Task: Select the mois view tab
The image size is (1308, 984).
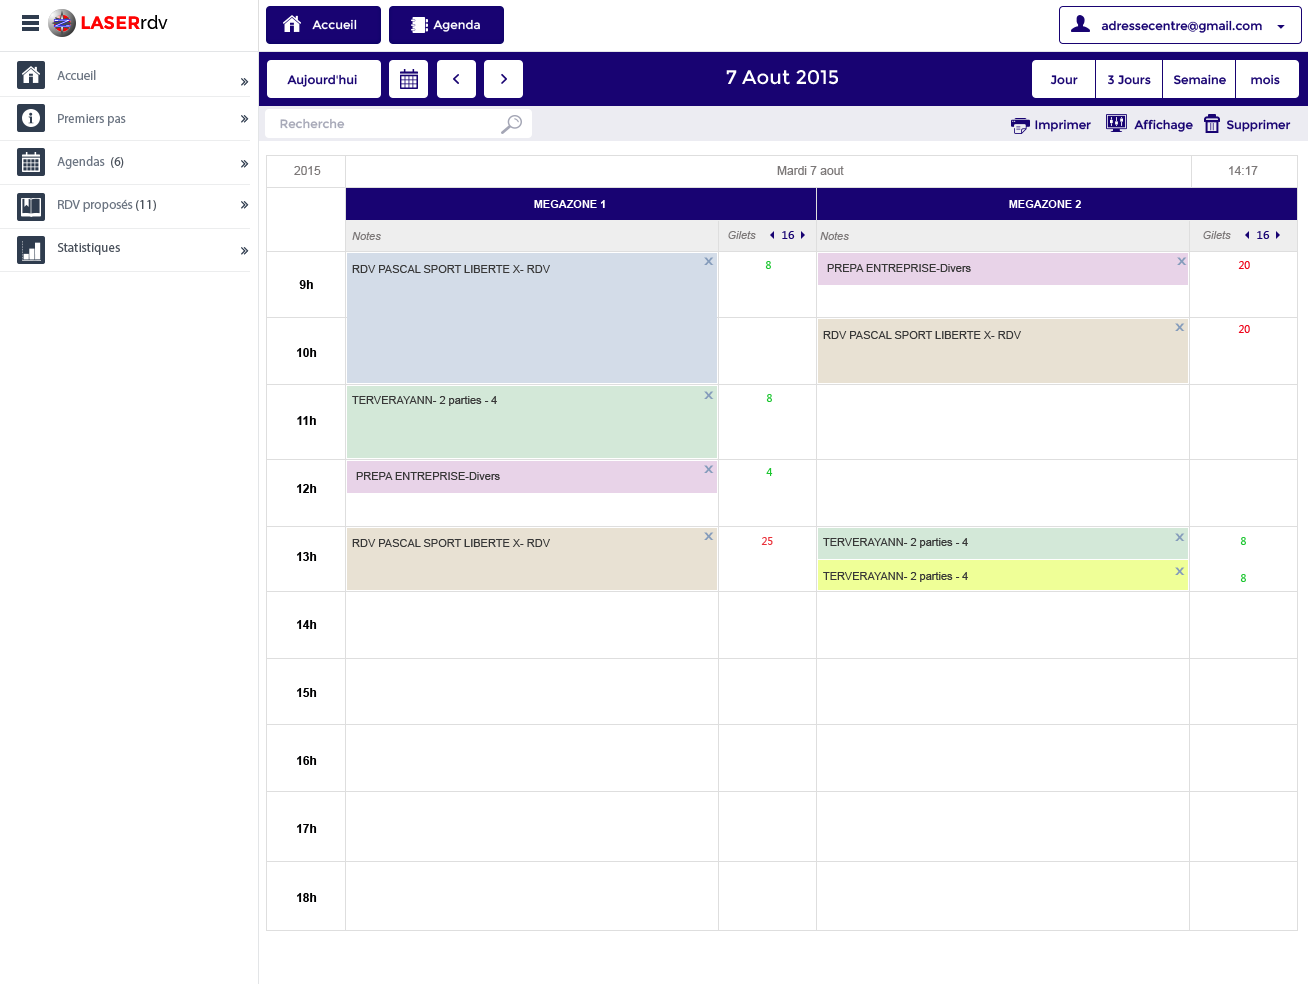Action: tap(1265, 80)
